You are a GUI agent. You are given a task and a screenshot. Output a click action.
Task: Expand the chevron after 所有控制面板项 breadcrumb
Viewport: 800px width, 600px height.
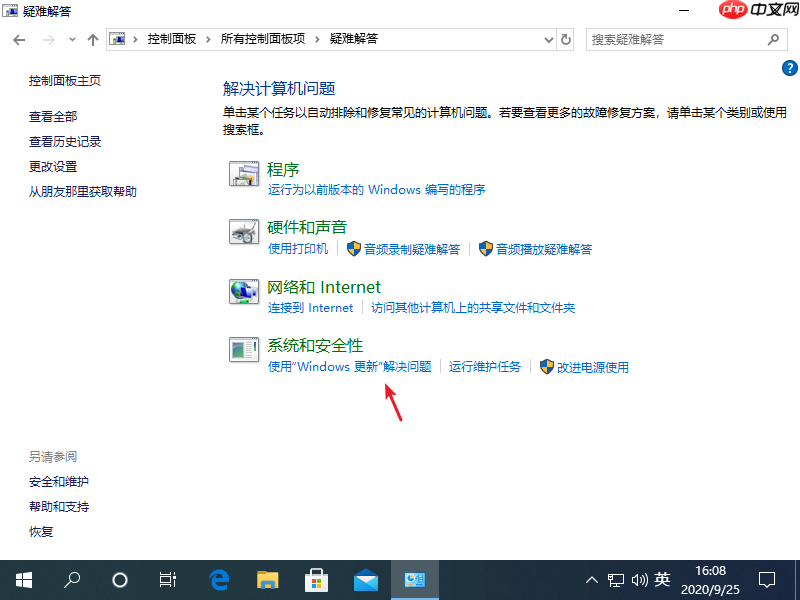(x=317, y=39)
